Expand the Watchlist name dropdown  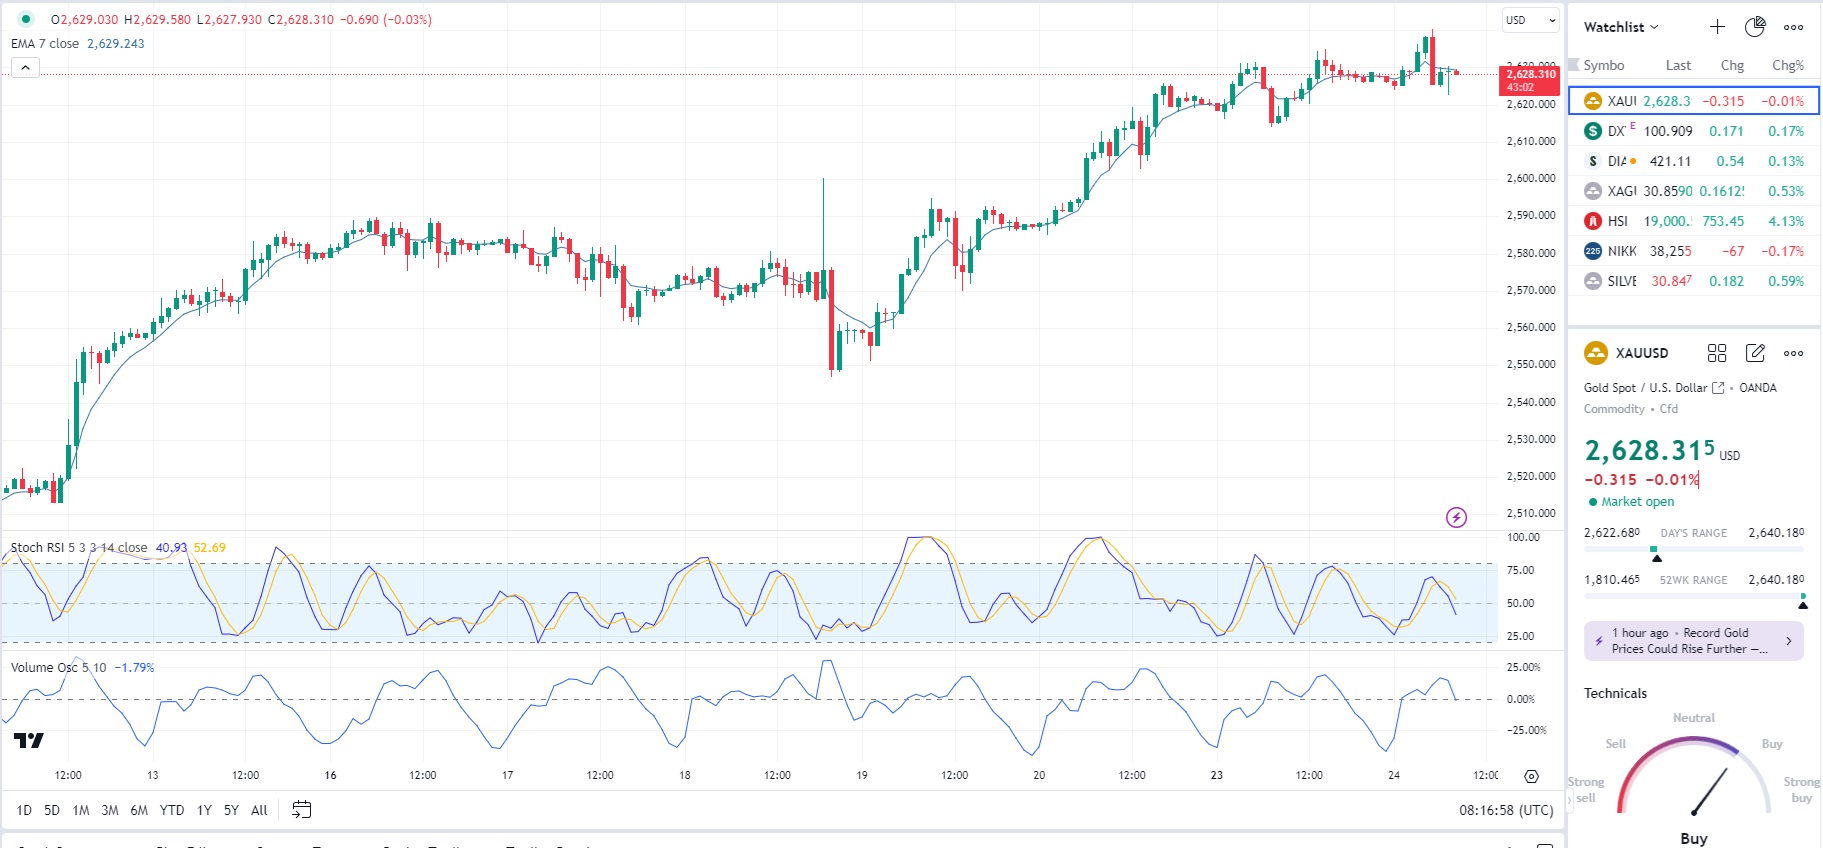click(x=1621, y=27)
